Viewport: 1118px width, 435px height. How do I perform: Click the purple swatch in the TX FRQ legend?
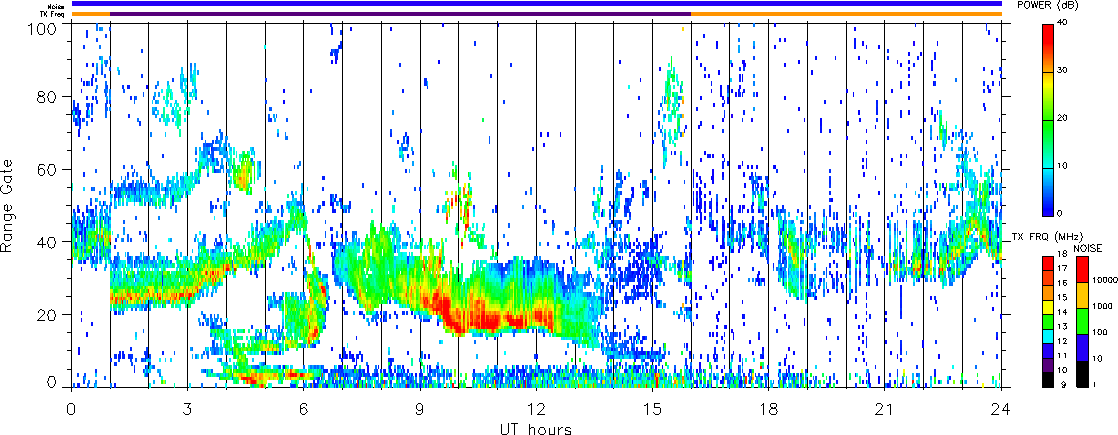click(x=1049, y=364)
